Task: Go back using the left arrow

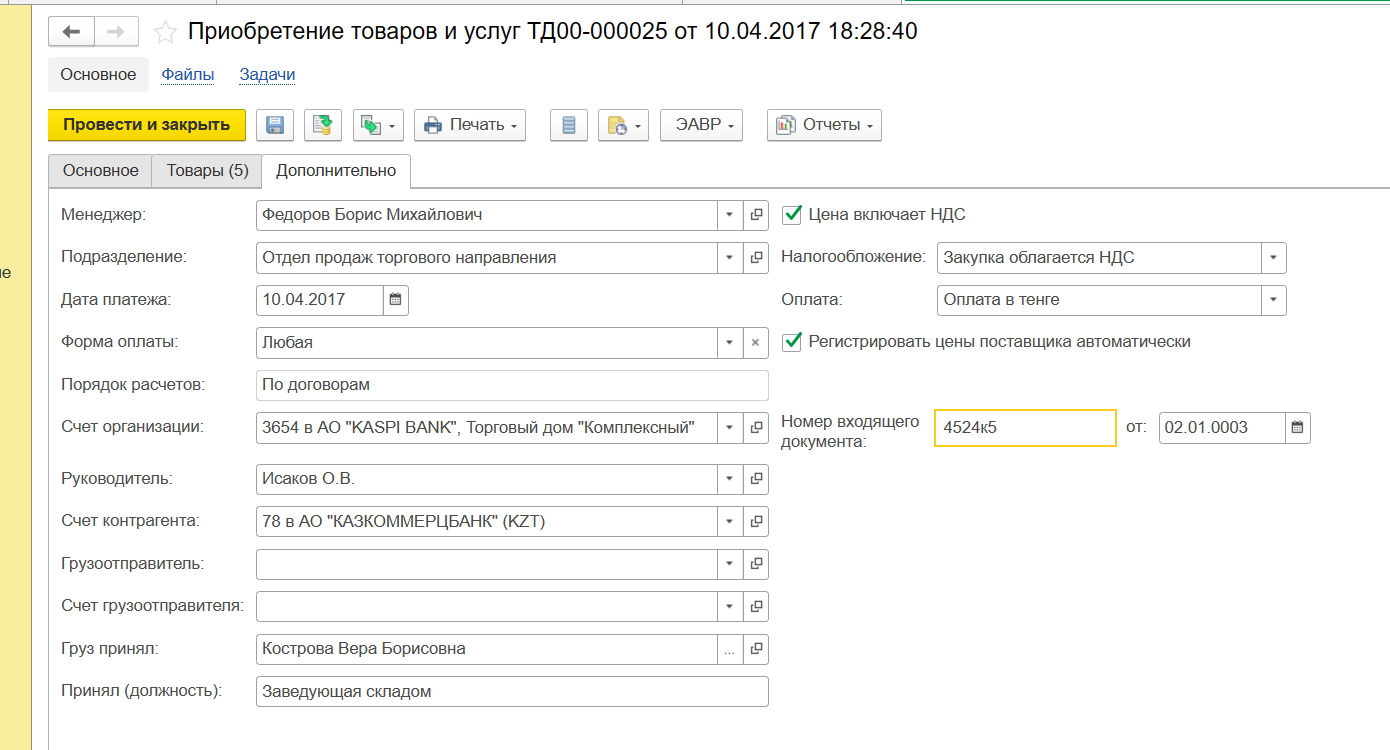Action: pyautogui.click(x=71, y=32)
